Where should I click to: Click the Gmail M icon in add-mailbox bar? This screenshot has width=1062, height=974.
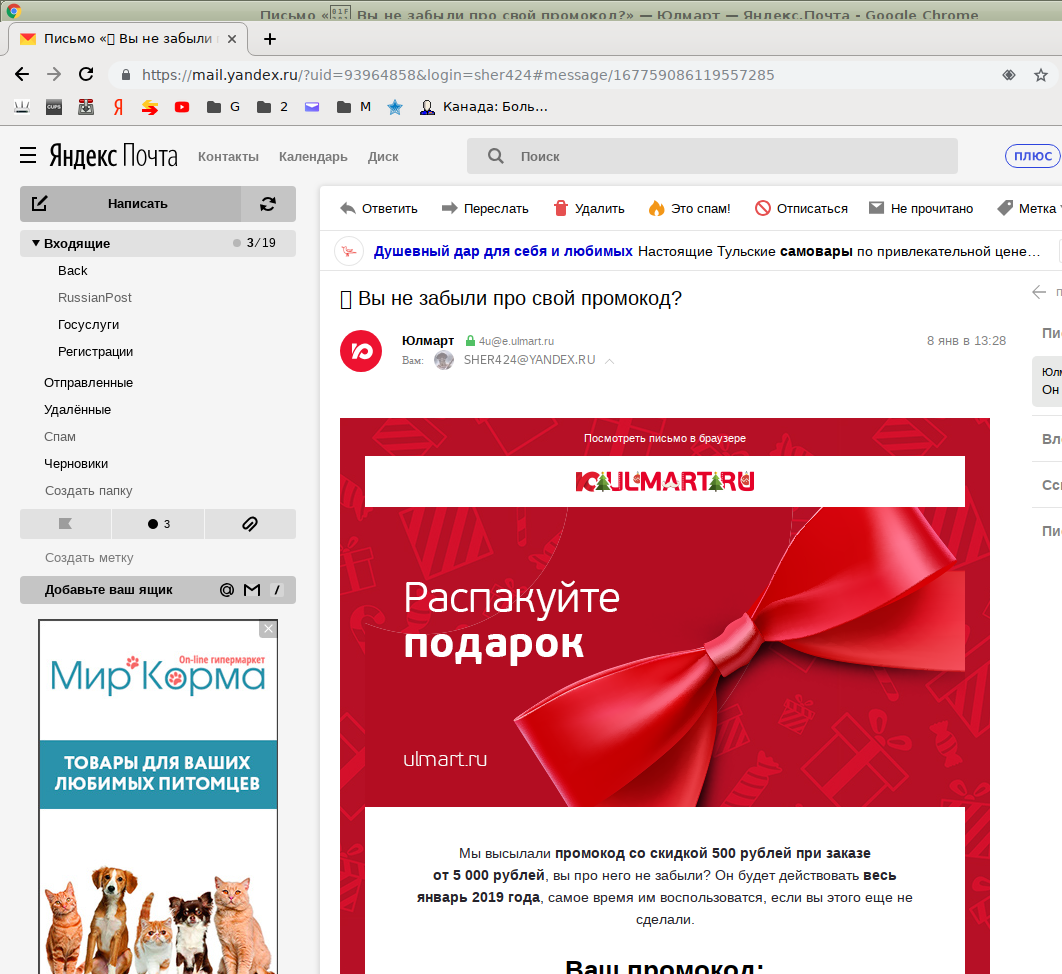pos(252,590)
